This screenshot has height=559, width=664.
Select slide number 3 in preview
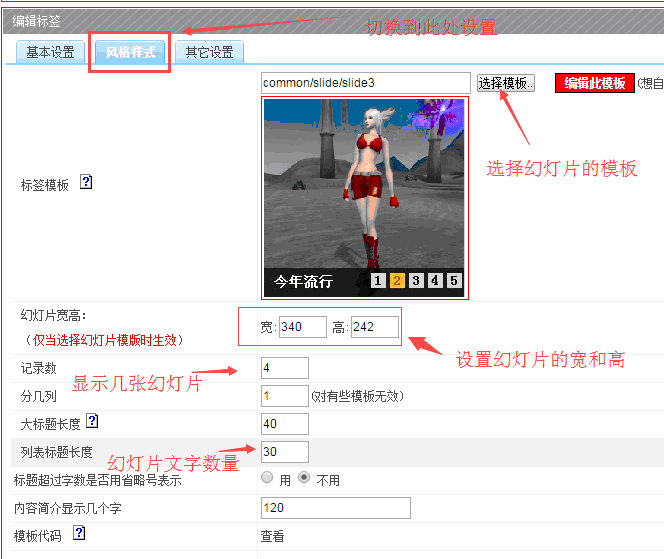click(x=416, y=281)
